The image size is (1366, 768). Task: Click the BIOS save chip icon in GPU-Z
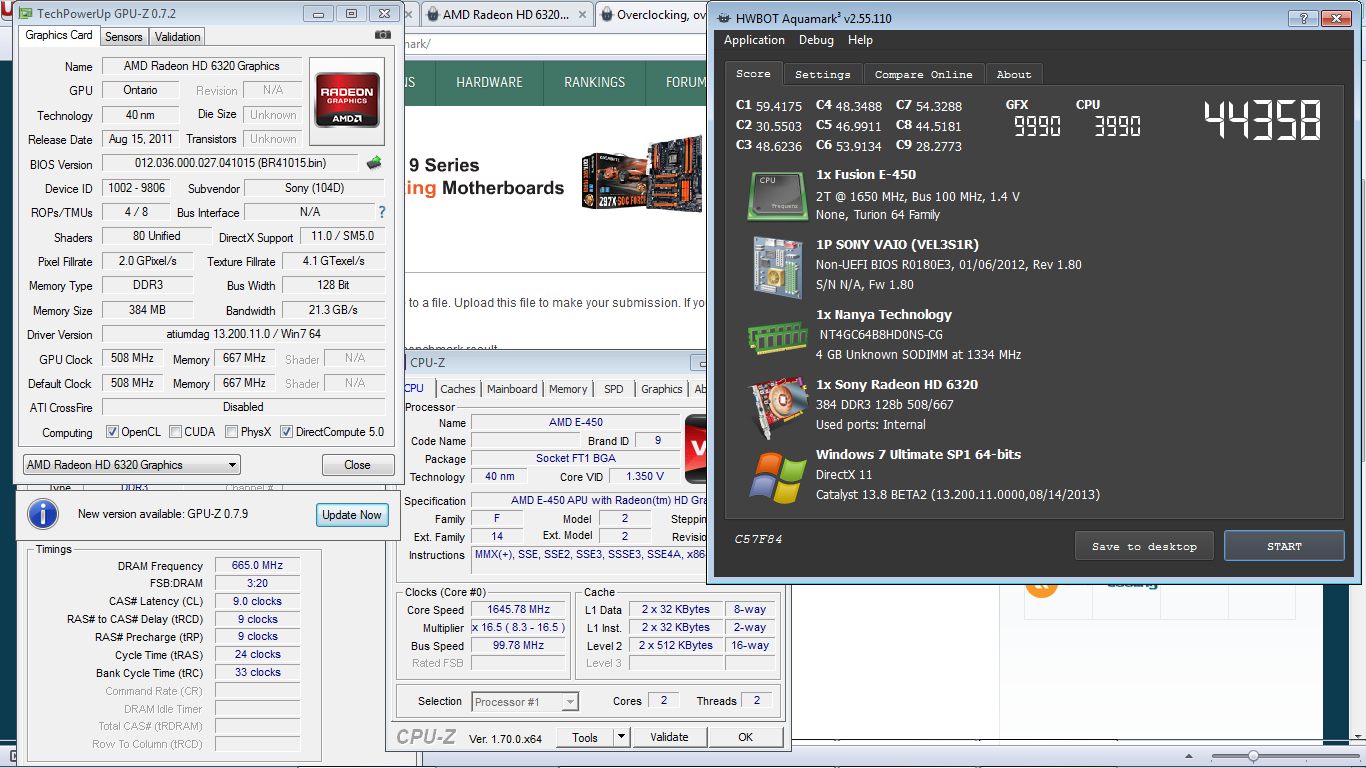(374, 162)
